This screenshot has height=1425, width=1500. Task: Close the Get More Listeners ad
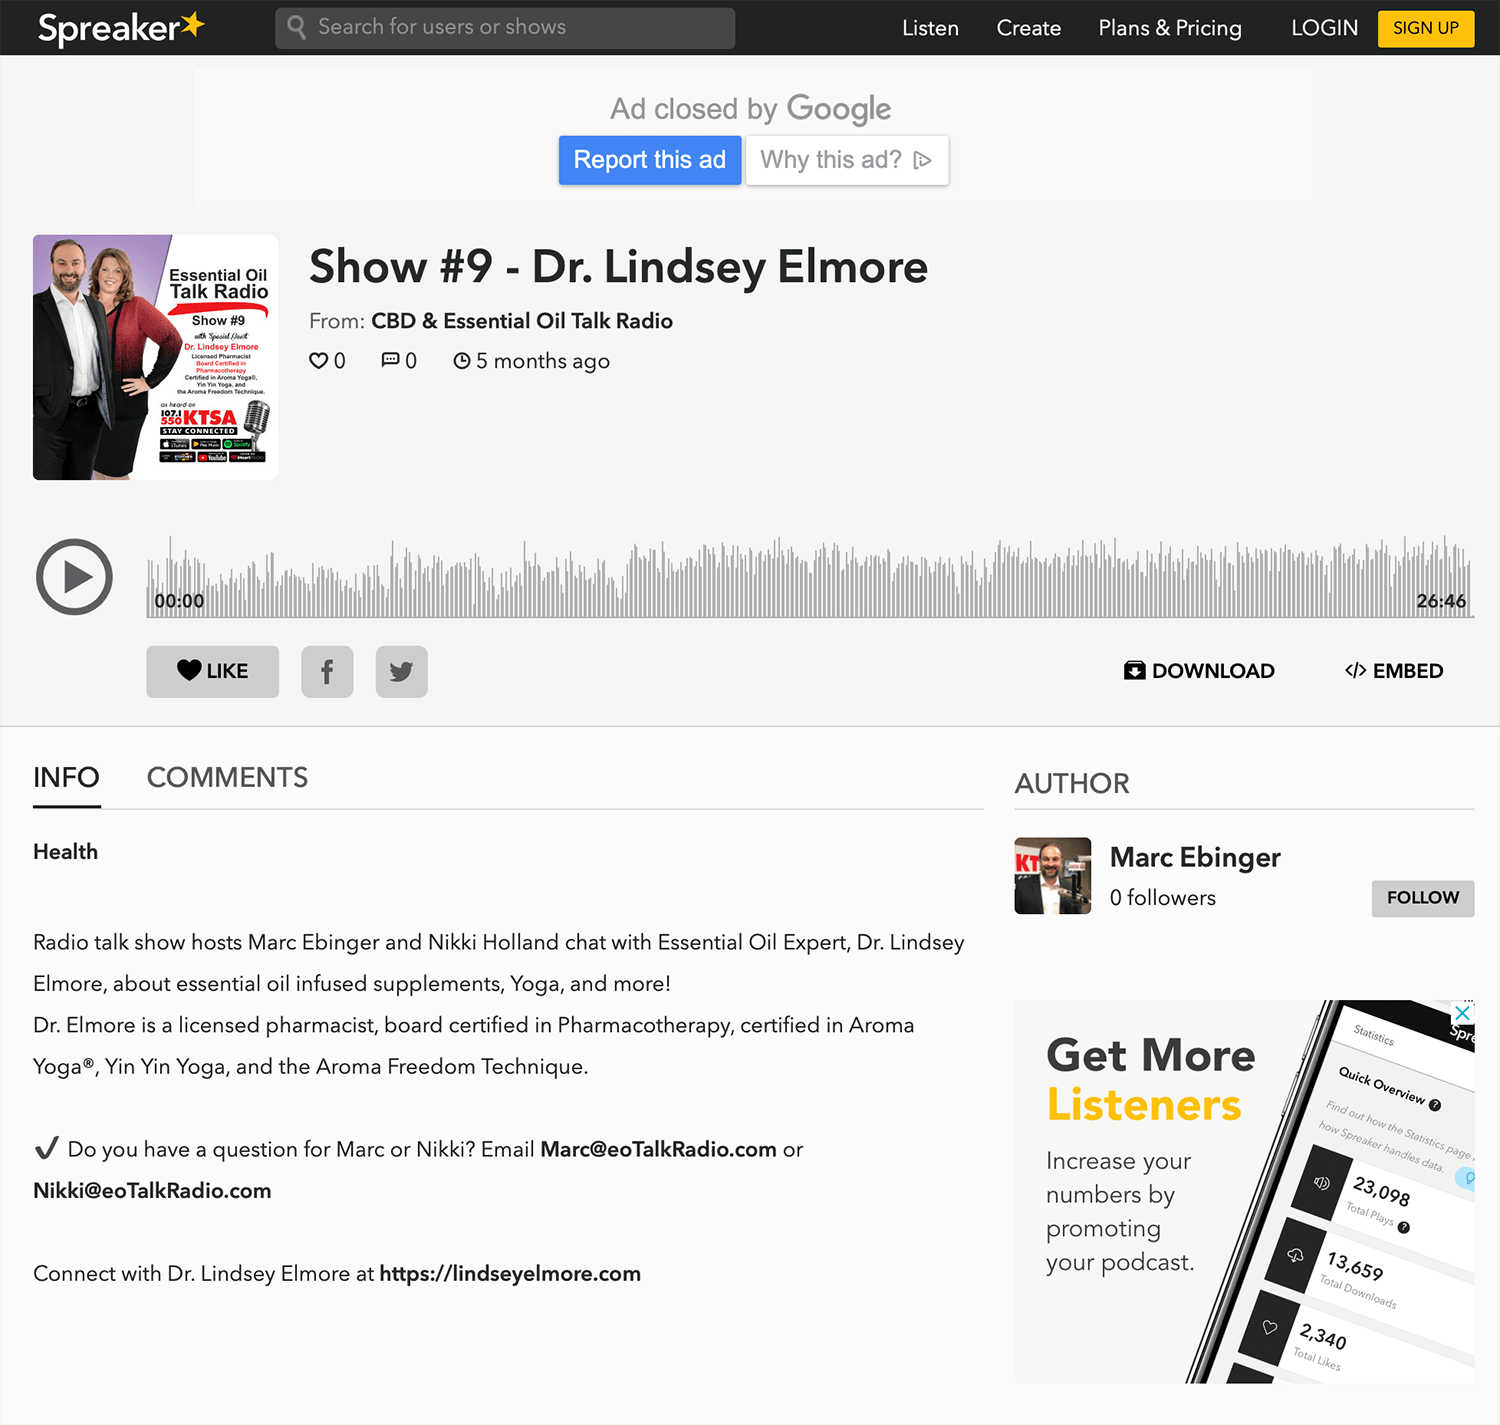point(1462,1012)
